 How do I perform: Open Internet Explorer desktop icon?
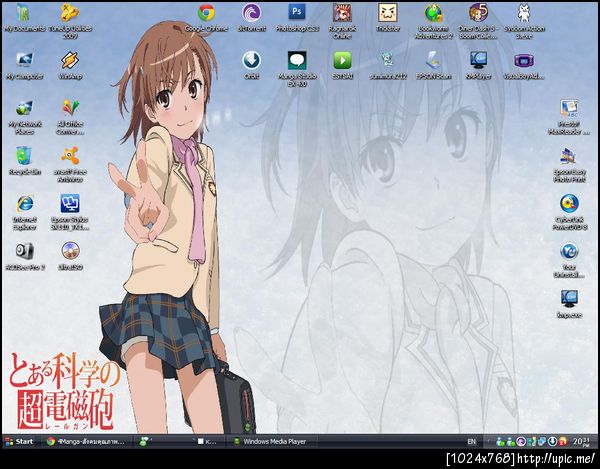coord(24,213)
